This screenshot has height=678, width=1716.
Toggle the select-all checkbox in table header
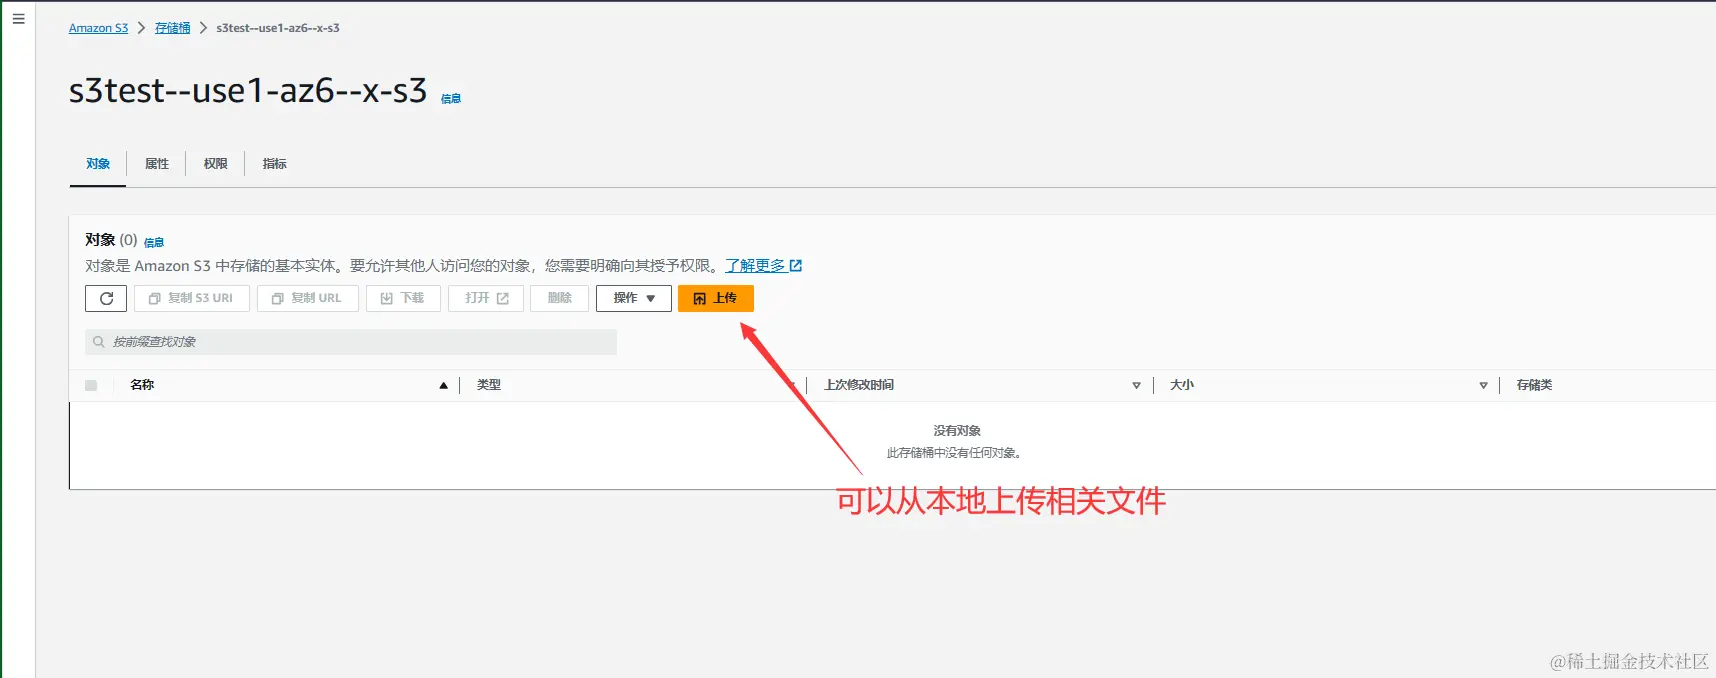tap(91, 385)
